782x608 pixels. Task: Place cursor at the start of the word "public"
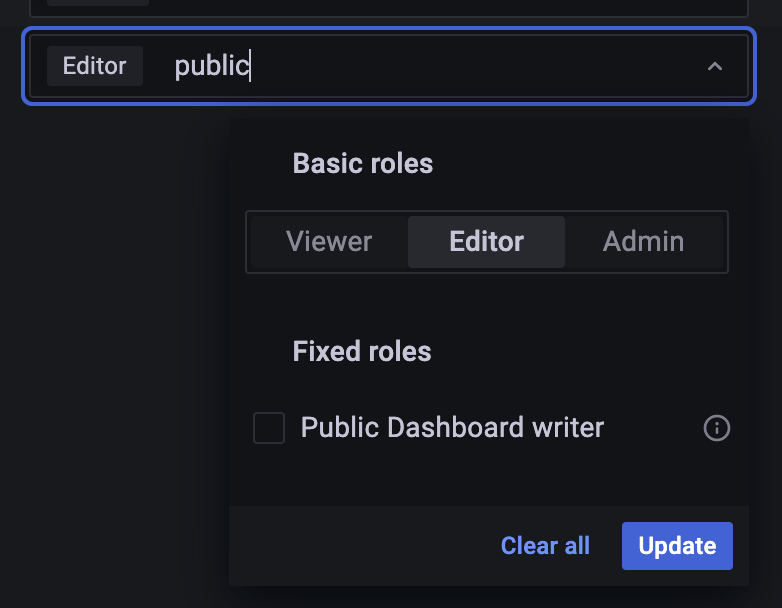coord(176,66)
